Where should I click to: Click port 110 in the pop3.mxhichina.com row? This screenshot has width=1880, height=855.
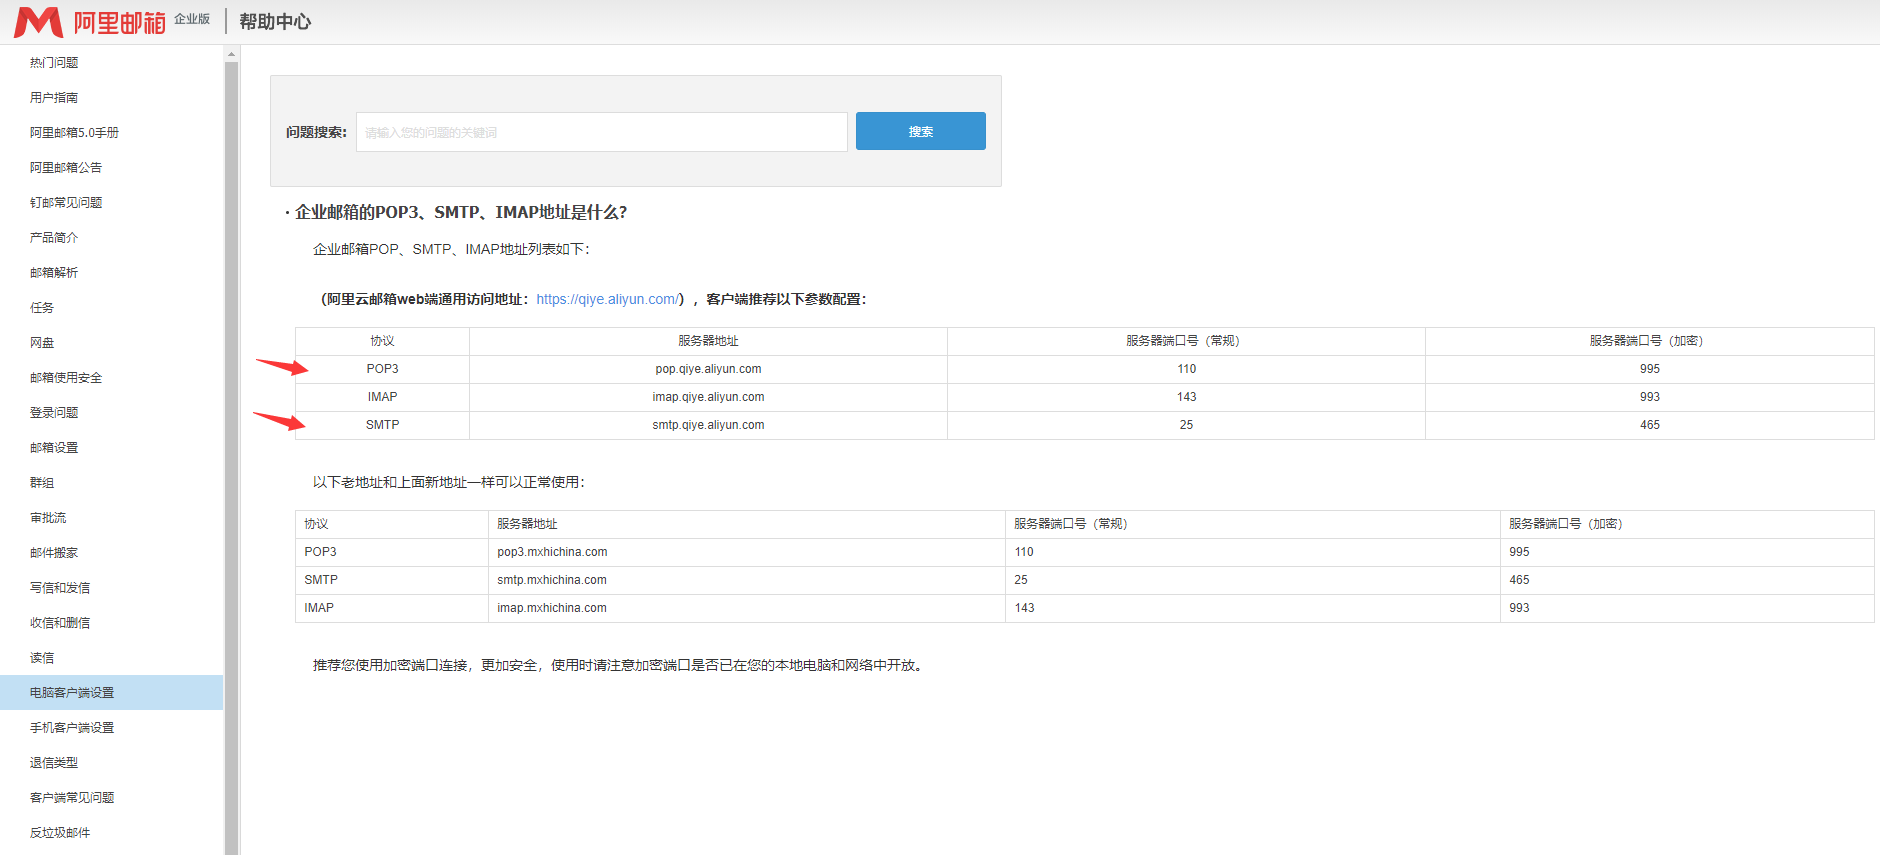point(1253,552)
